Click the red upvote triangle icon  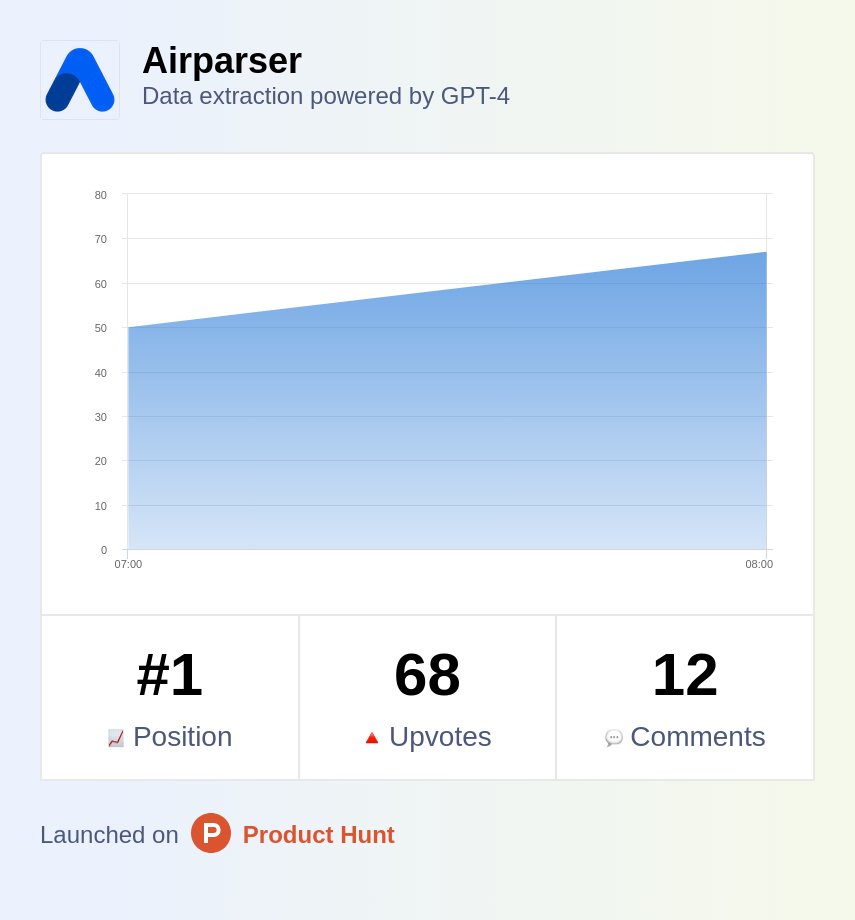371,737
